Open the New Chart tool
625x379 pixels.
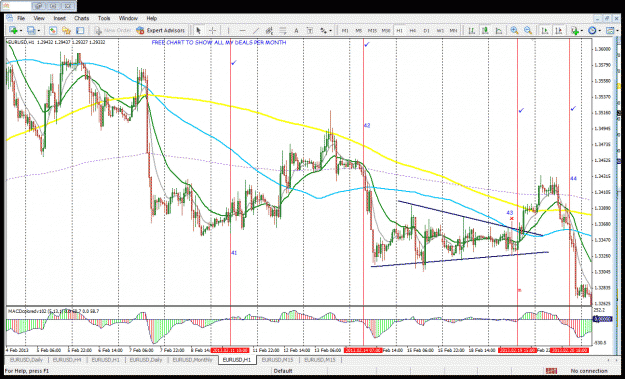(12, 30)
